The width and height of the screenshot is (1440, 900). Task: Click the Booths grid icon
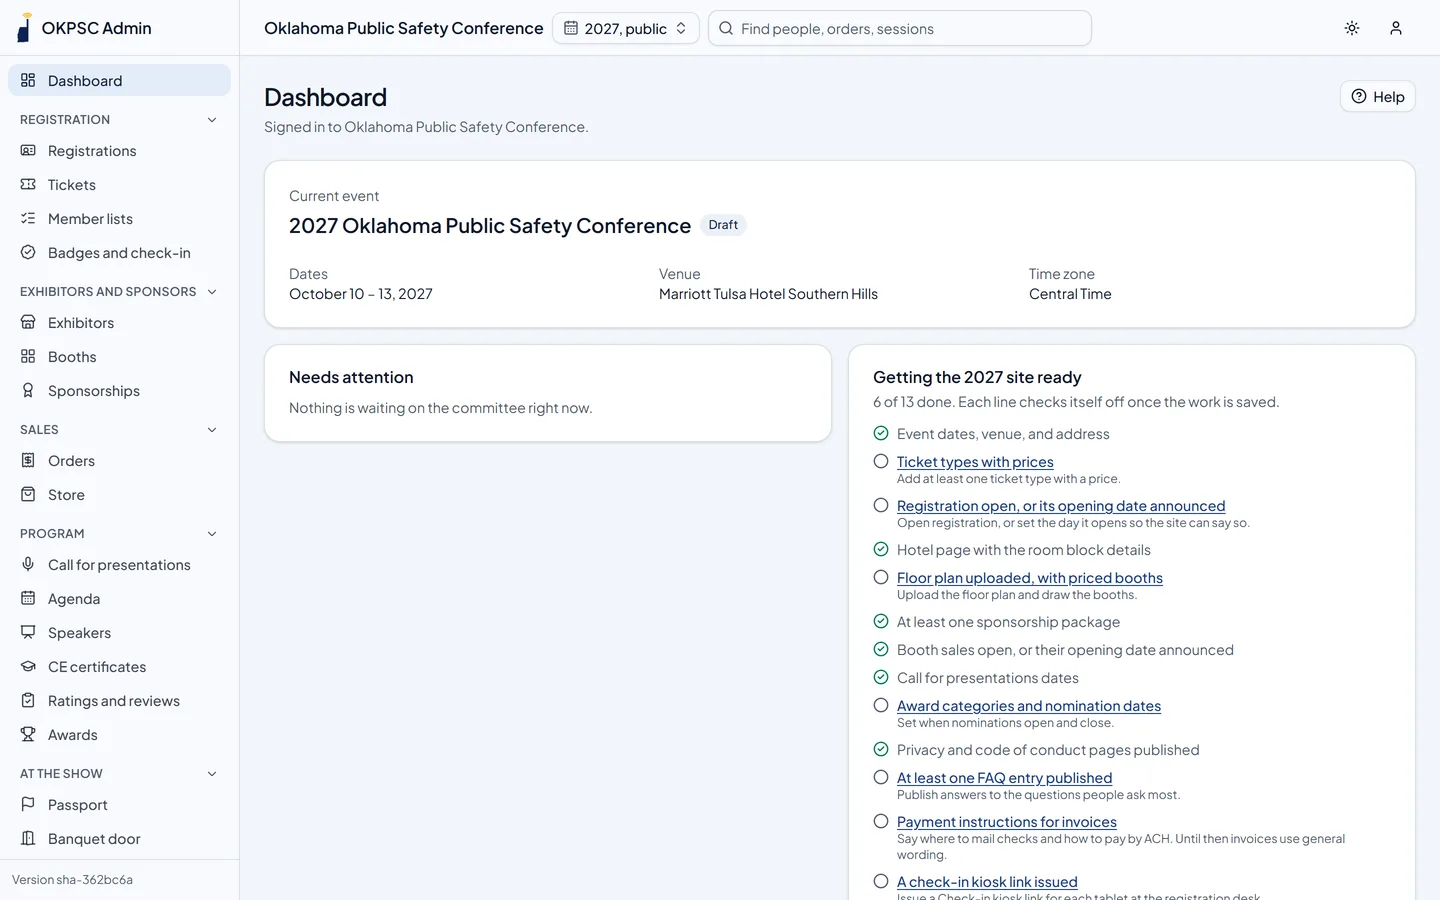tap(28, 356)
